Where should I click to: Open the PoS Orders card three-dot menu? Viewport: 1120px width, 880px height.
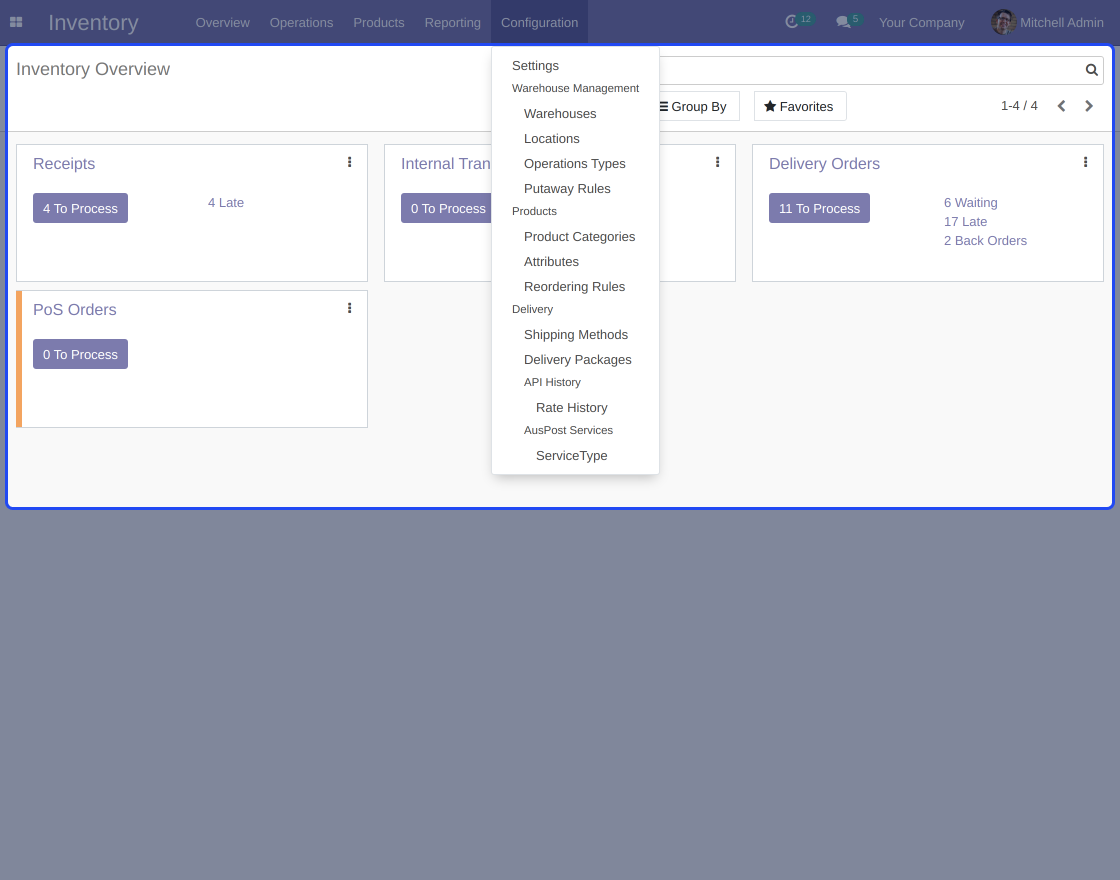tap(349, 308)
